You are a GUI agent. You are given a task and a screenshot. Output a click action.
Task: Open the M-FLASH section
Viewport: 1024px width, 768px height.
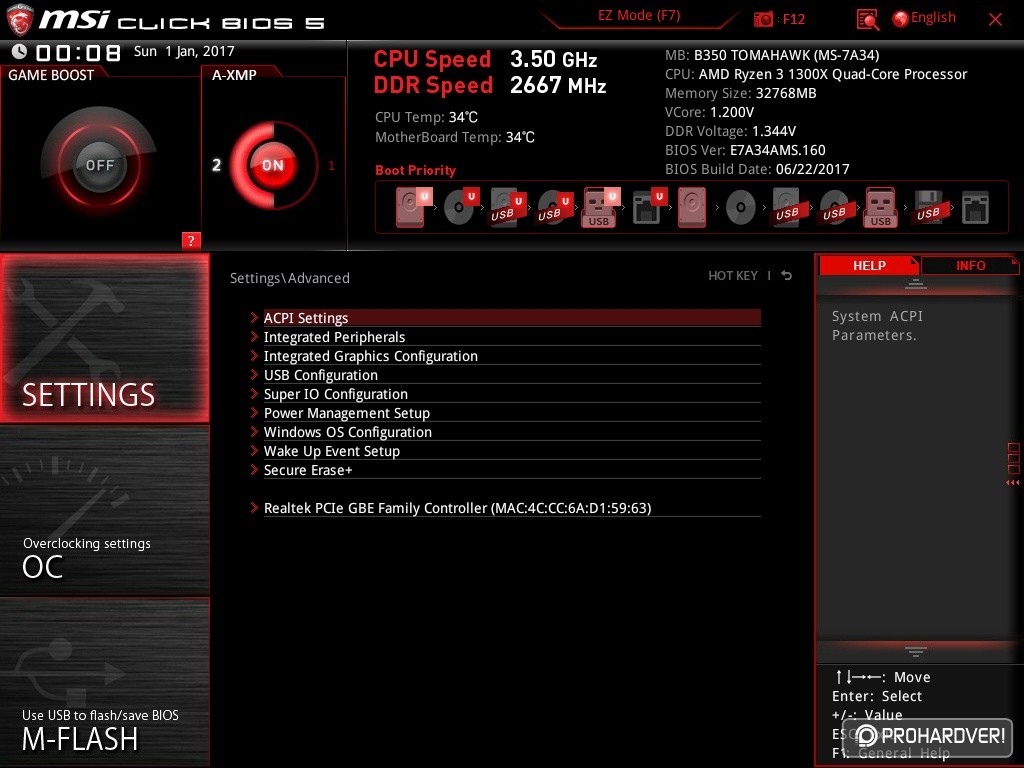pyautogui.click(x=104, y=681)
